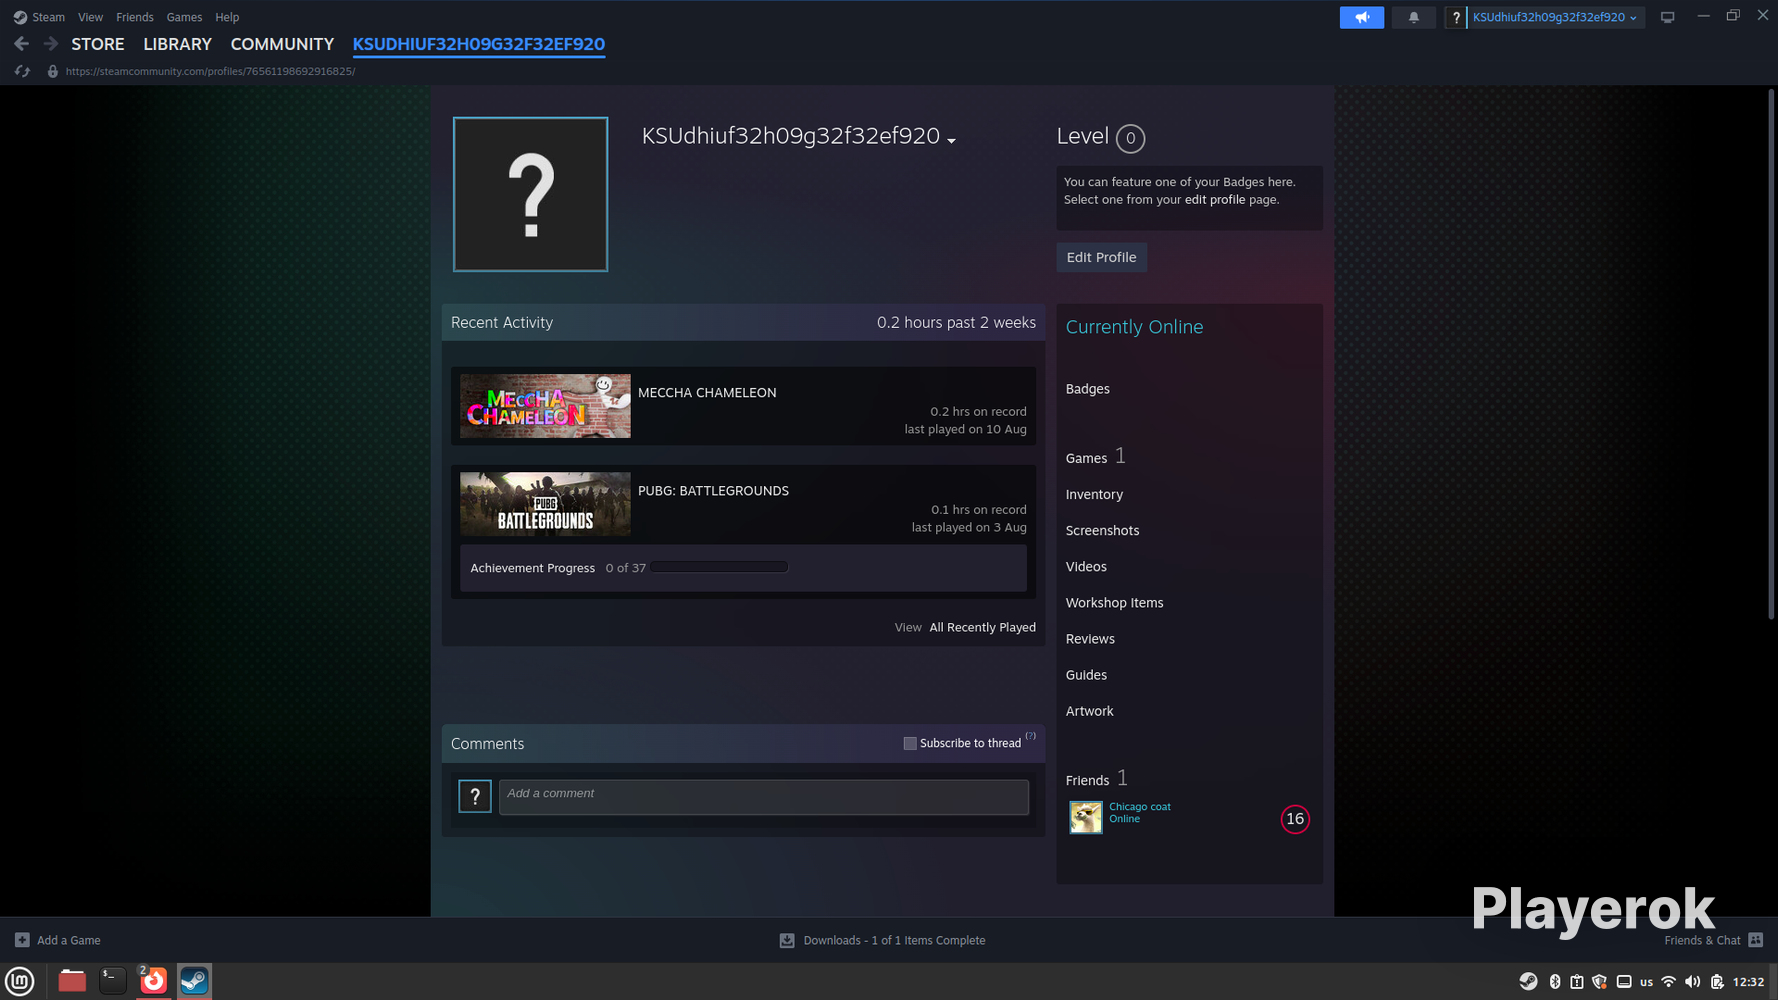View All Recently Played games

pyautogui.click(x=983, y=628)
